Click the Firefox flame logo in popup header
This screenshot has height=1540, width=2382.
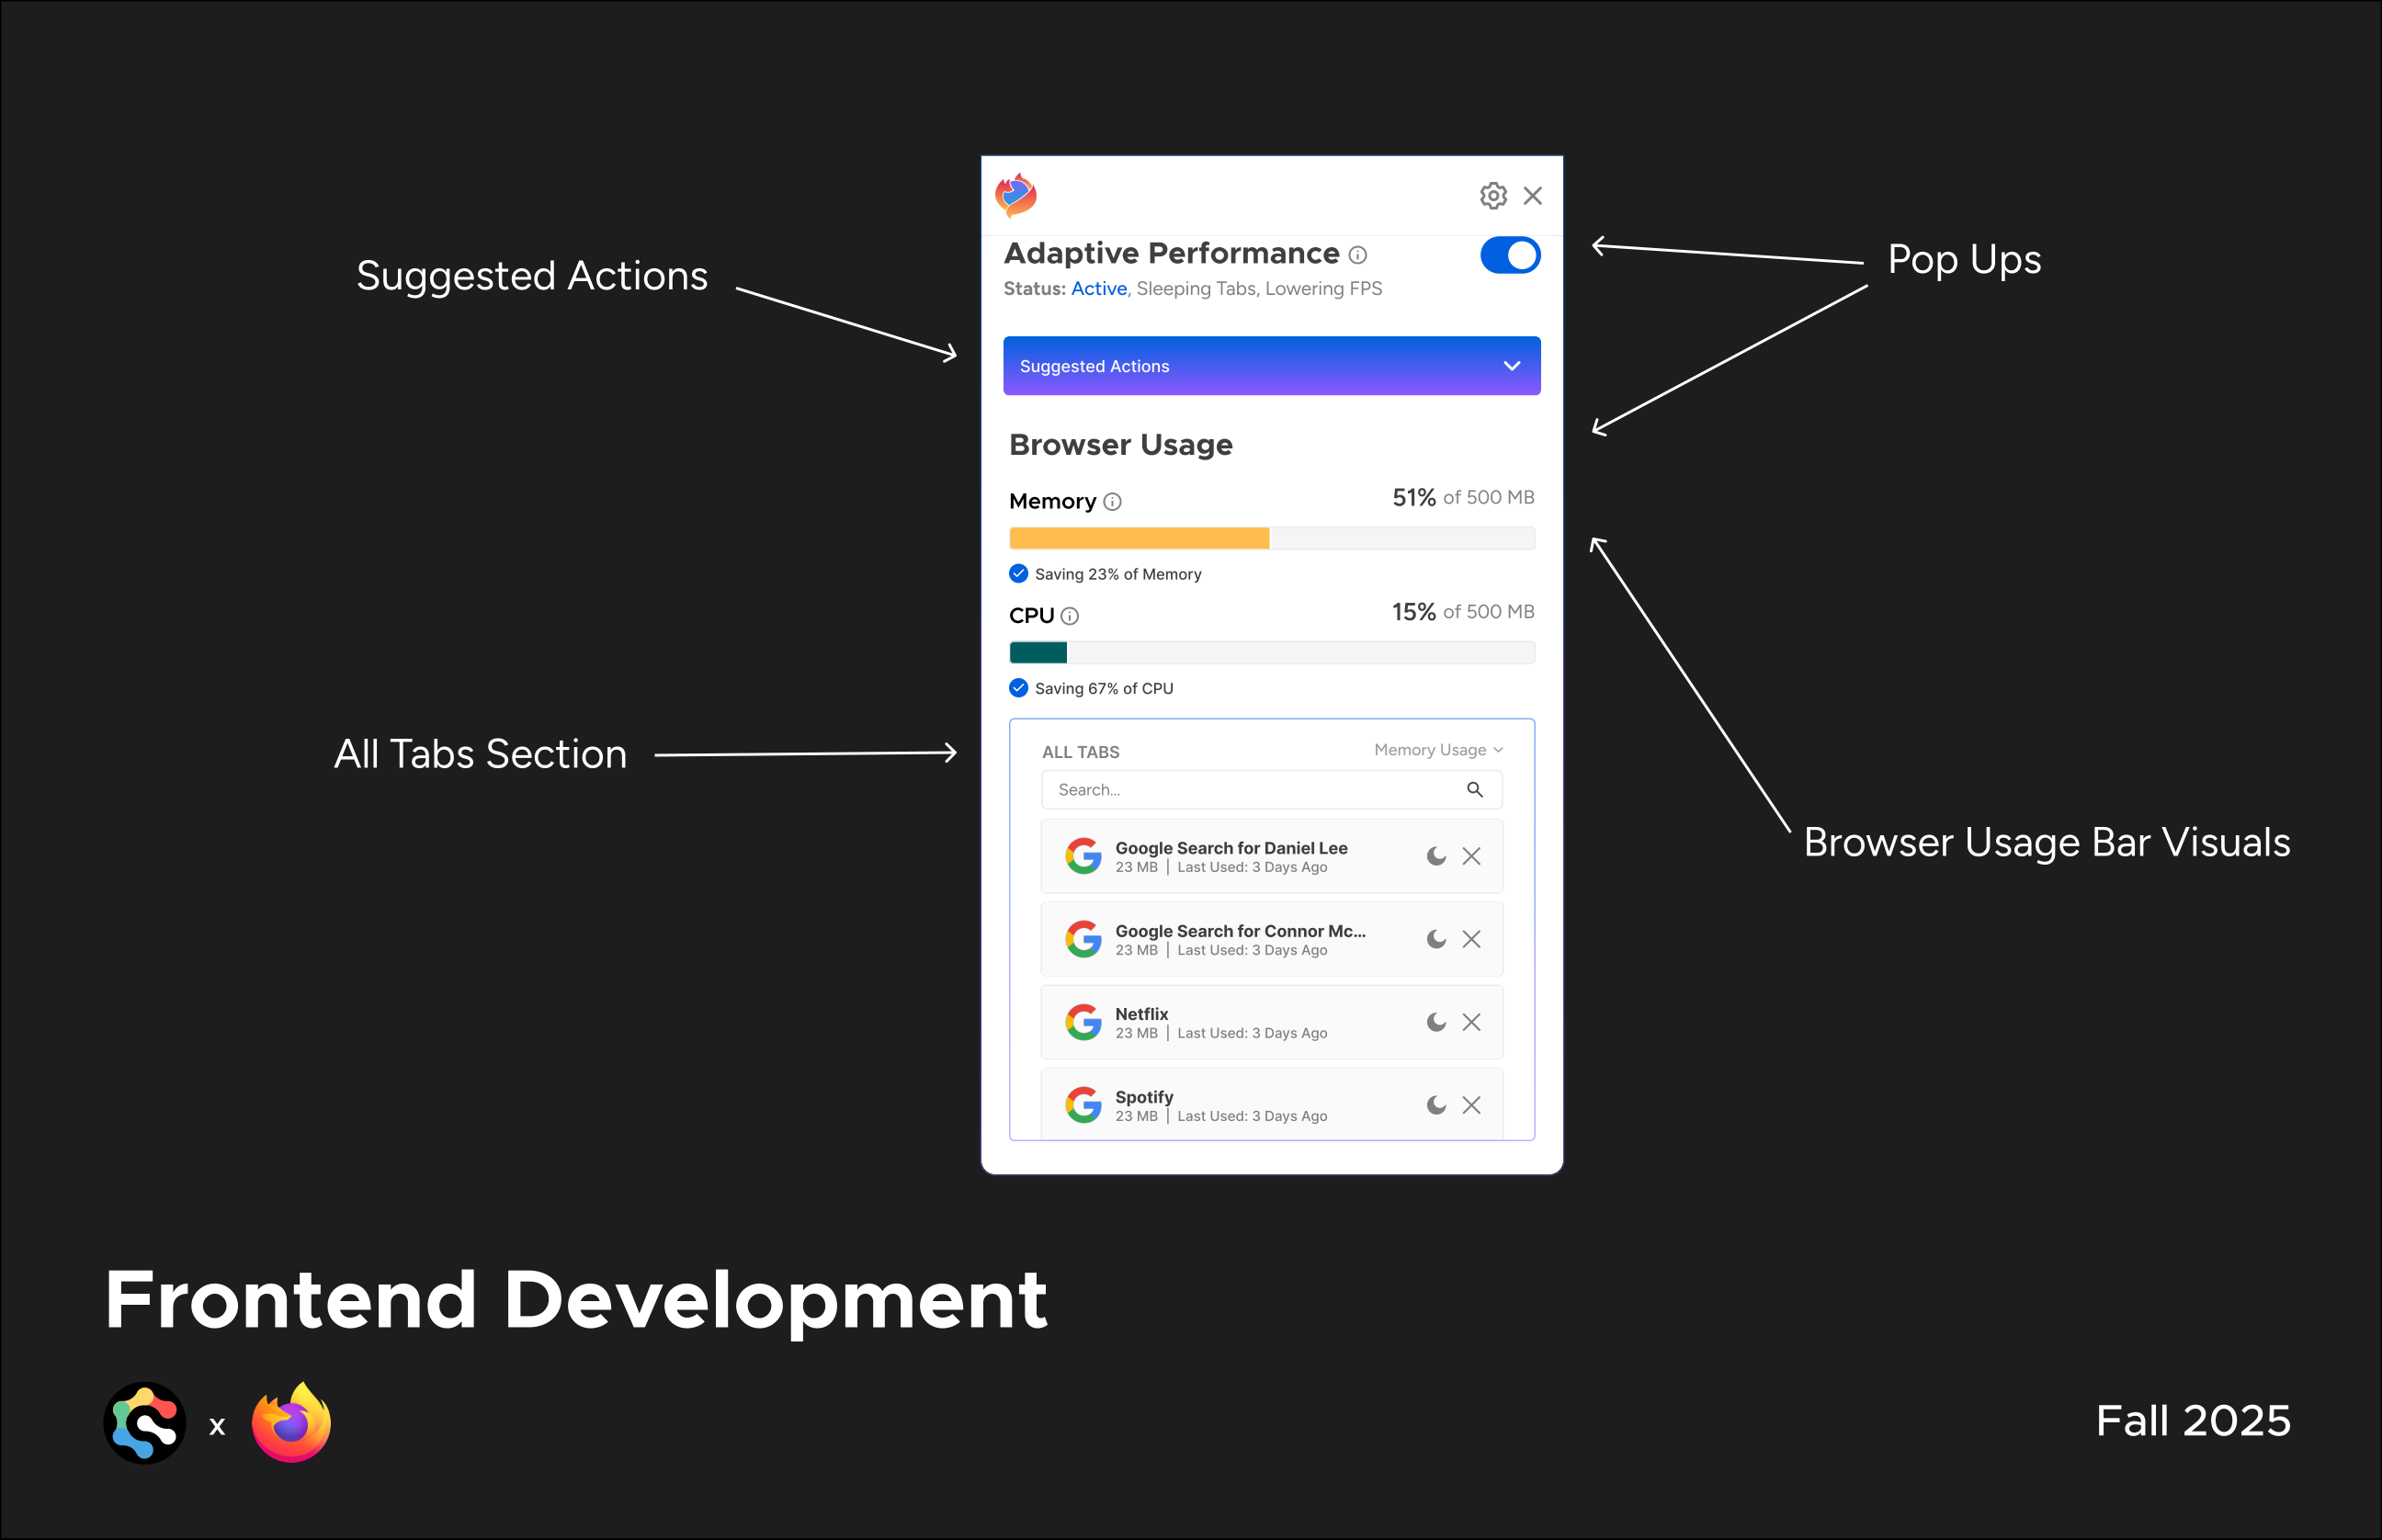click(x=1016, y=195)
